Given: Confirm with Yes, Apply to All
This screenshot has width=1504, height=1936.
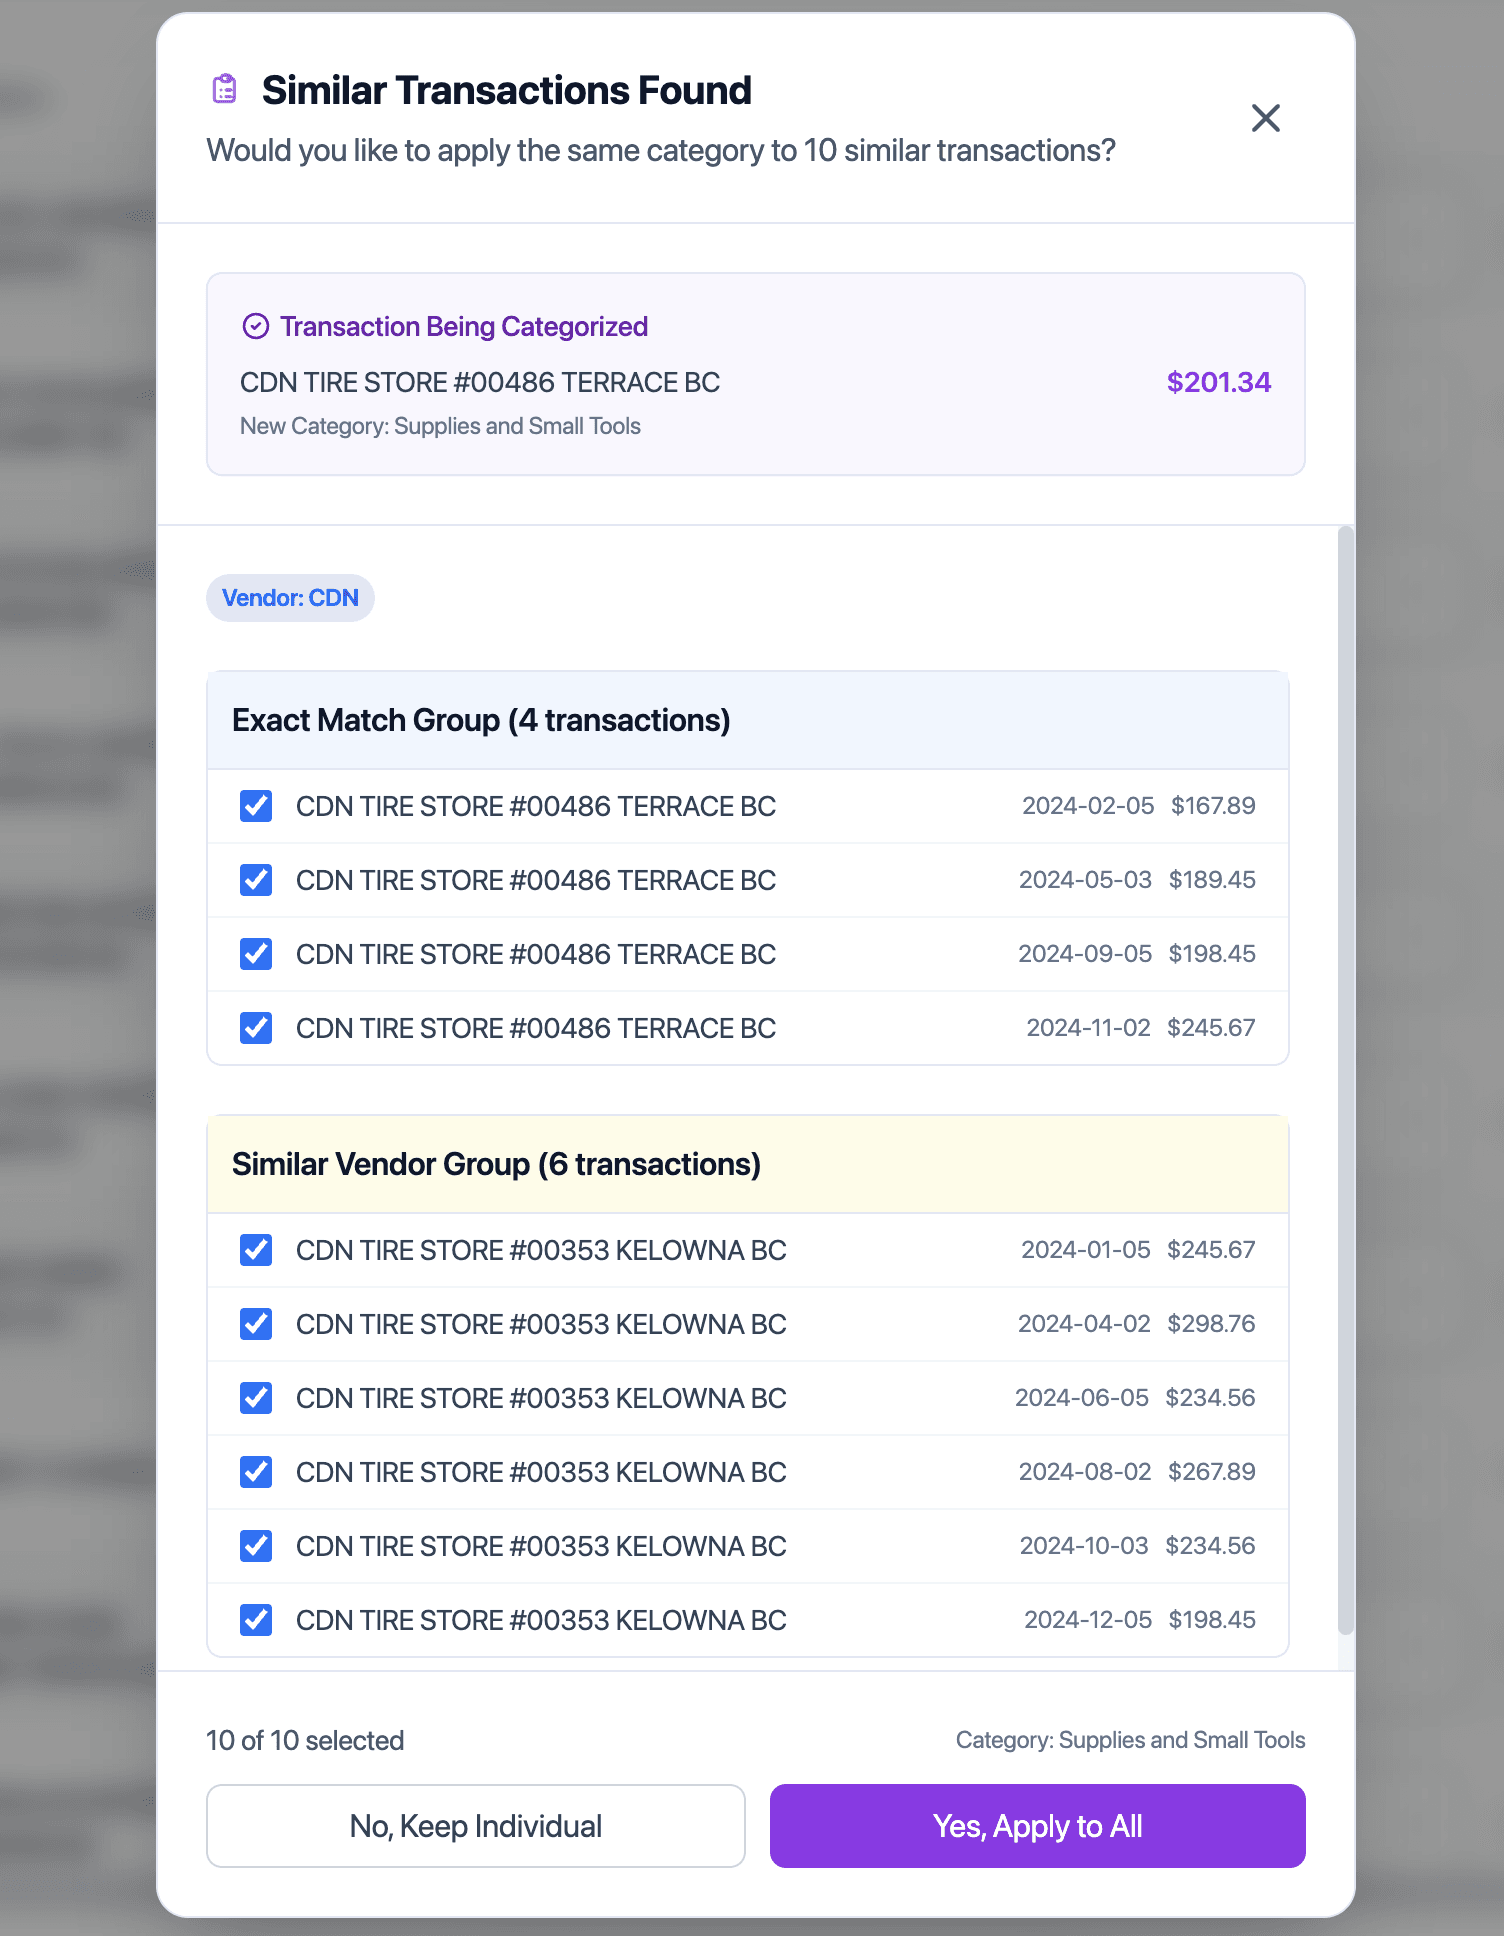Looking at the screenshot, I should [1038, 1826].
